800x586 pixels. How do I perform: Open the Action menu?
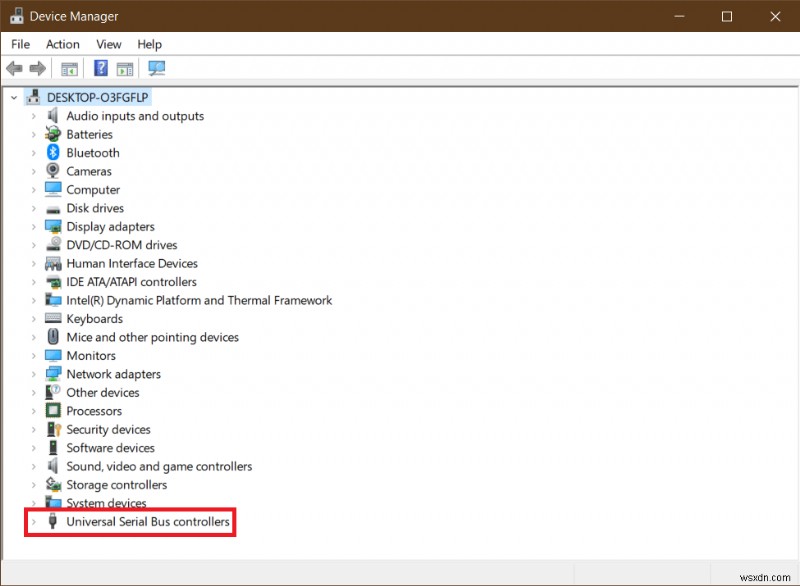[x=62, y=44]
